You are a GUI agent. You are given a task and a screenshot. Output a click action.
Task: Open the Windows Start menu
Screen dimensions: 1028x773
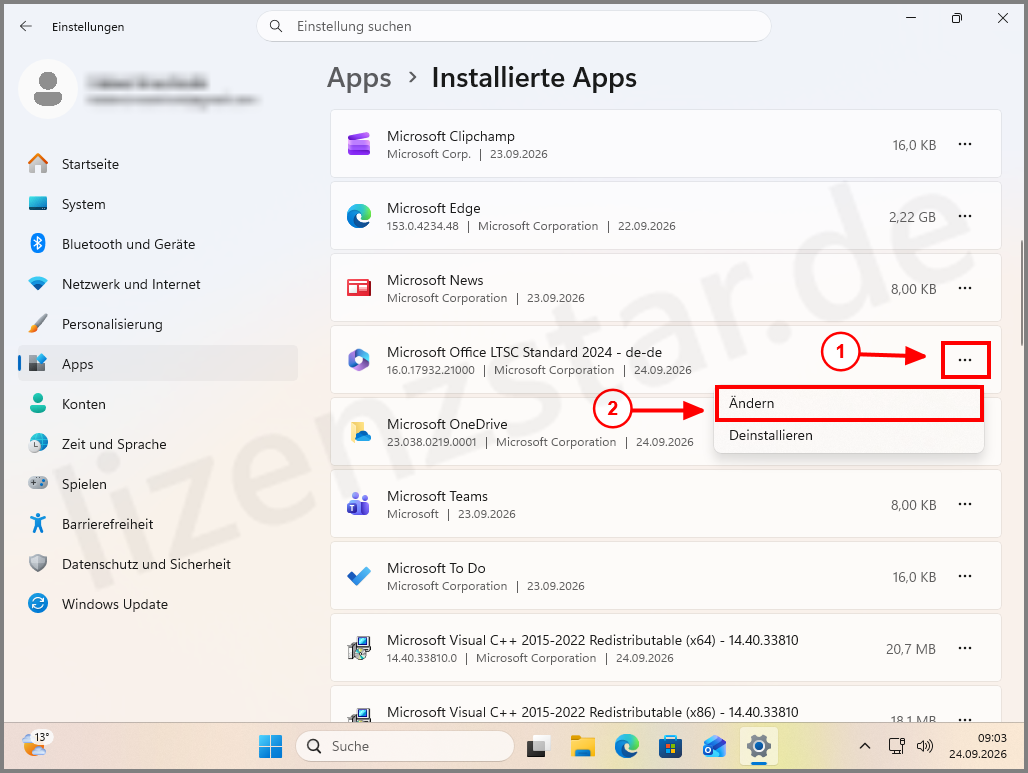(270, 746)
